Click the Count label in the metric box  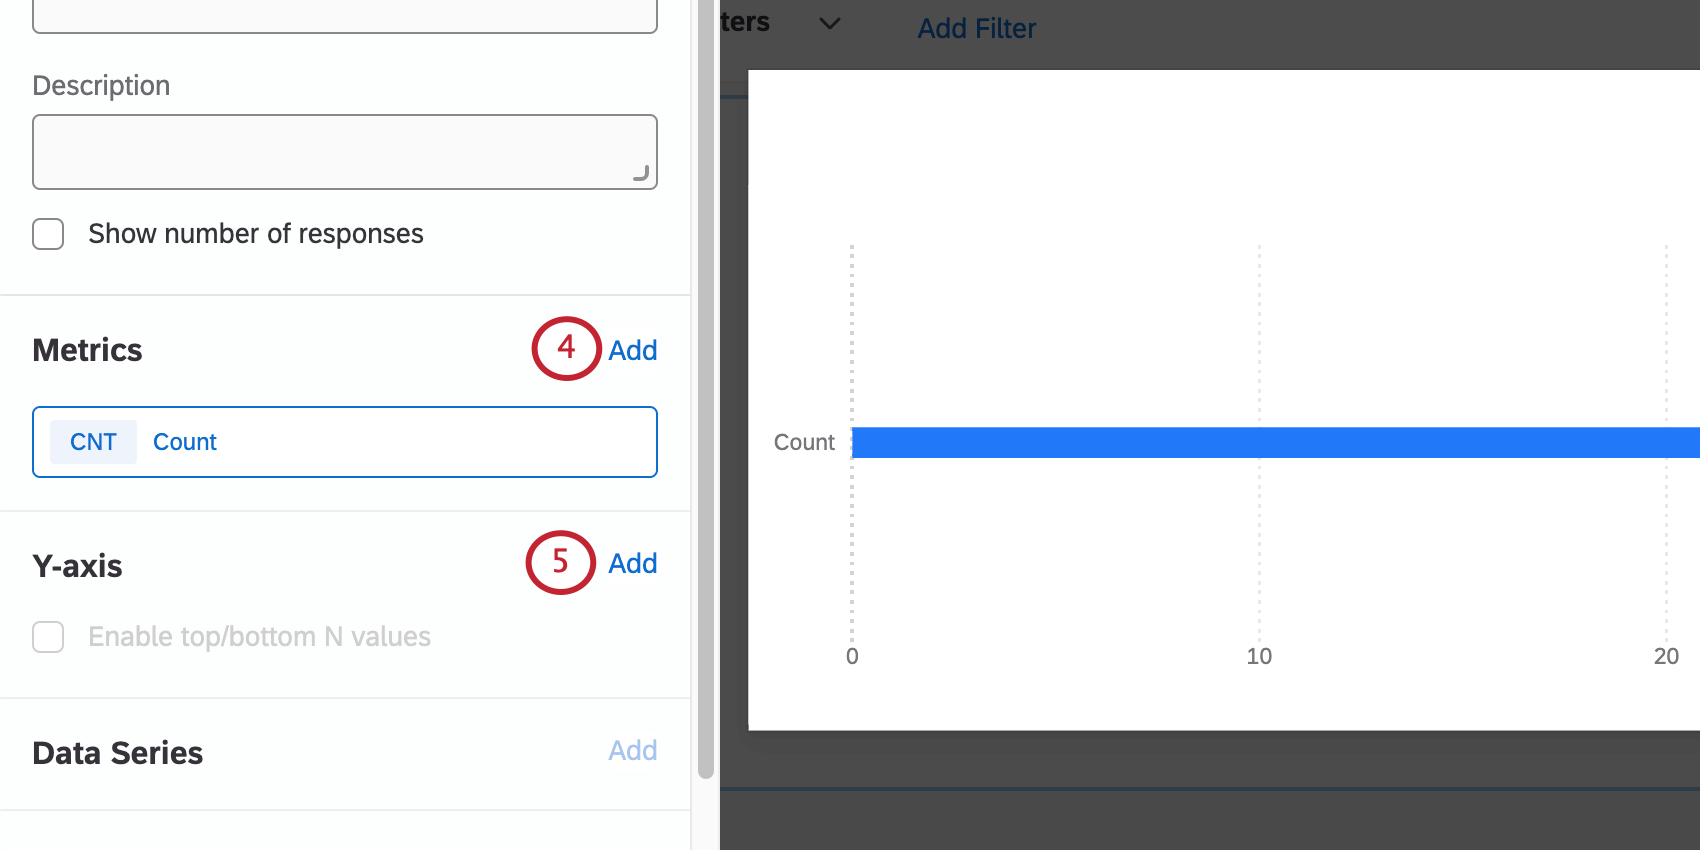(184, 441)
